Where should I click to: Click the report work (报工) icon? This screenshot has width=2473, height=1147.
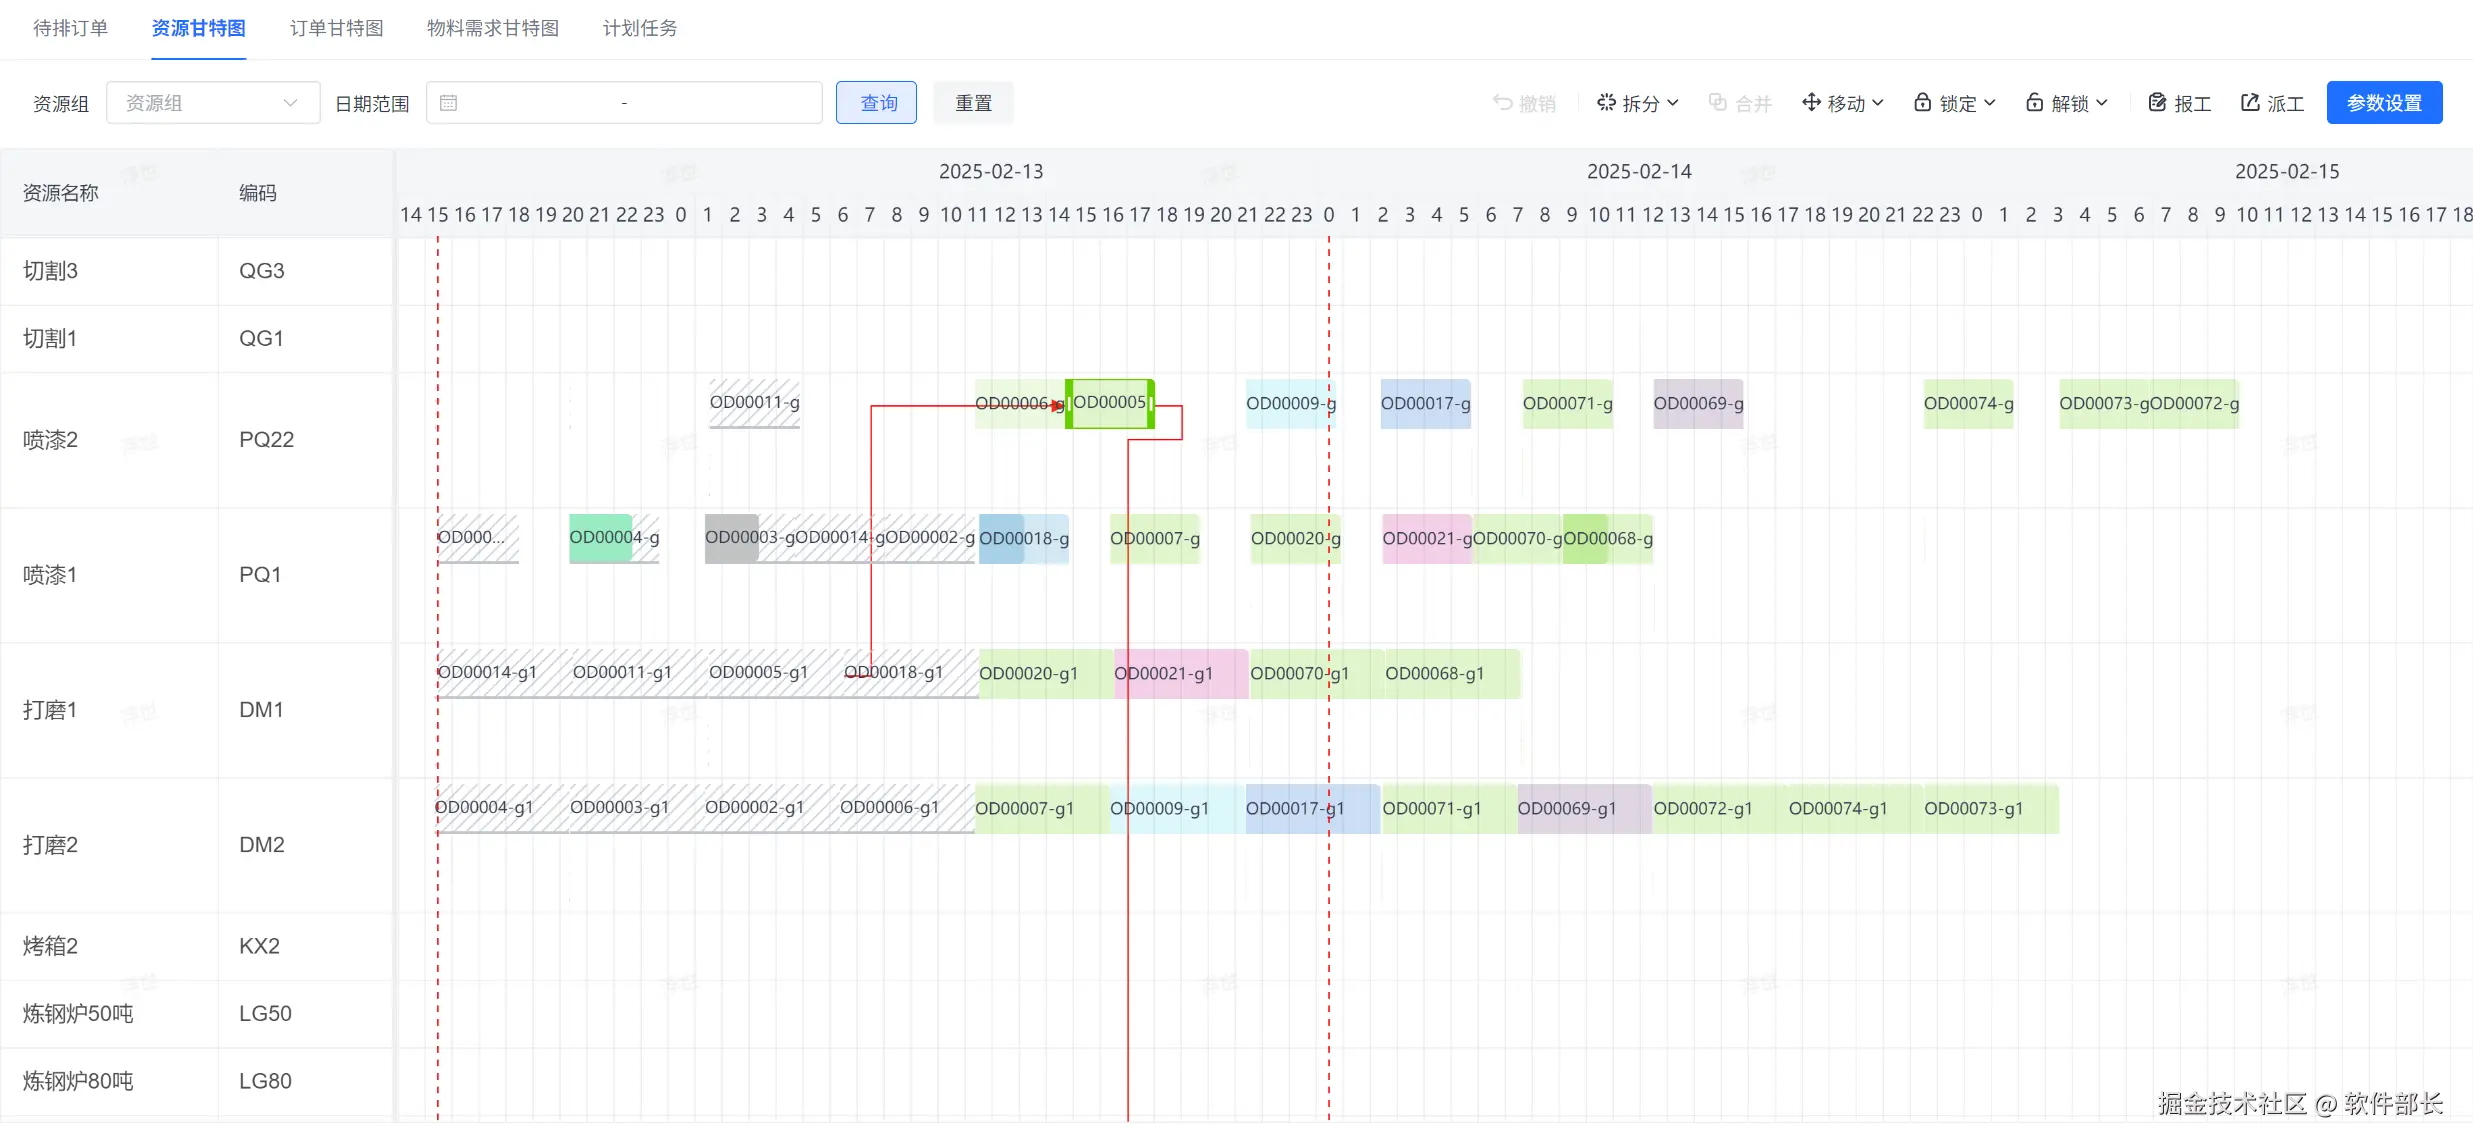[2157, 103]
